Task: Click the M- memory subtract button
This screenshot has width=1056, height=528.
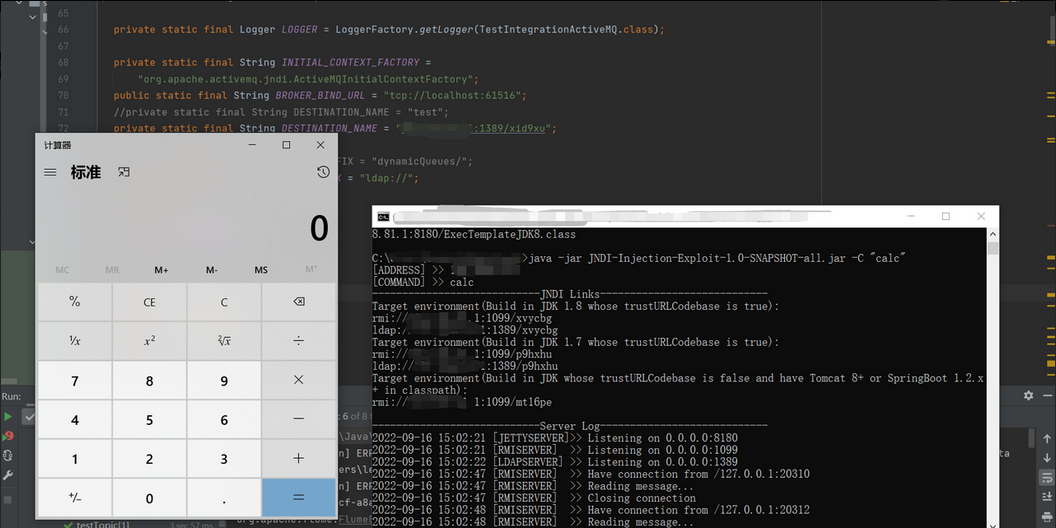Action: [211, 270]
